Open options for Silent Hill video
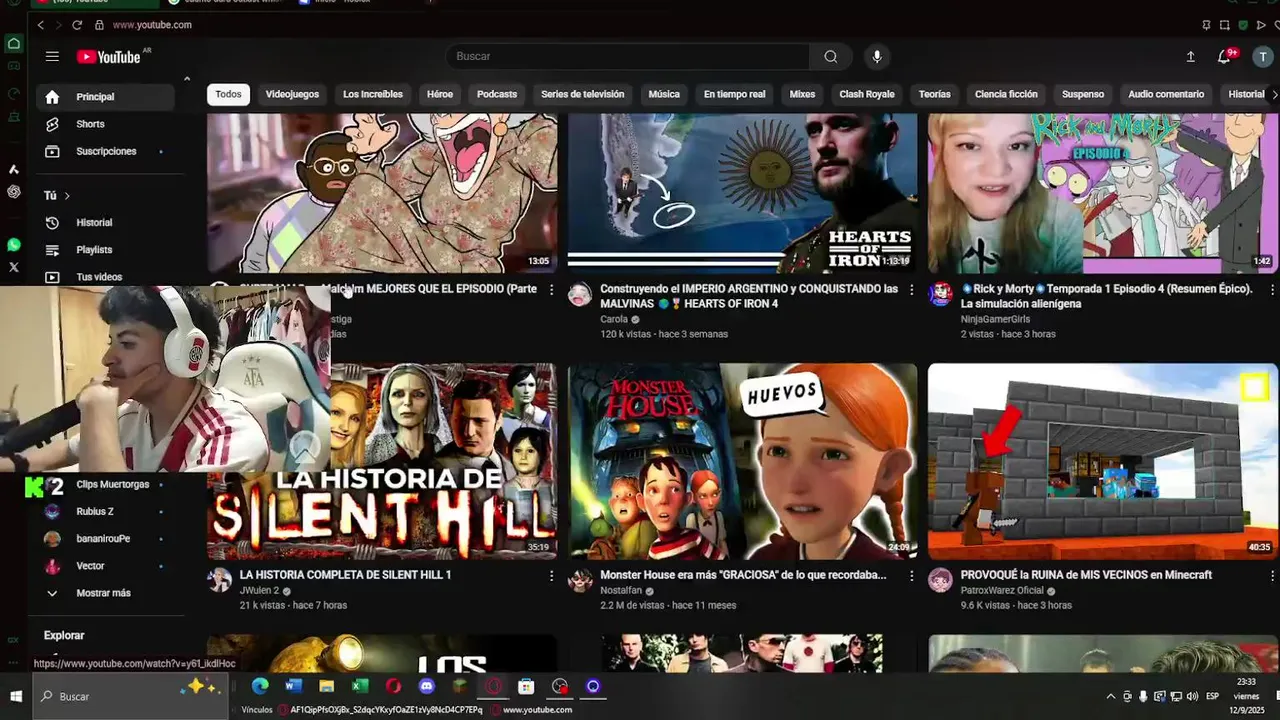The width and height of the screenshot is (1280, 720). 551,576
